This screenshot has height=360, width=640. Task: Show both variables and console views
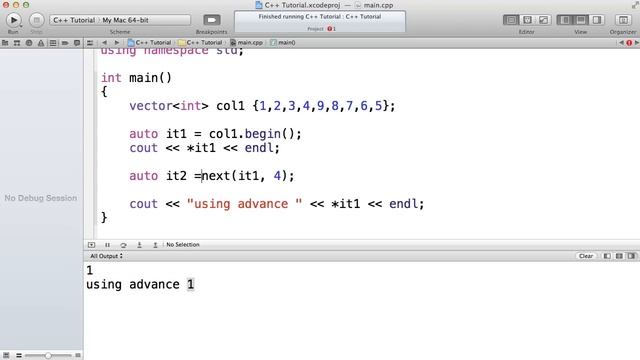pyautogui.click(x=619, y=256)
